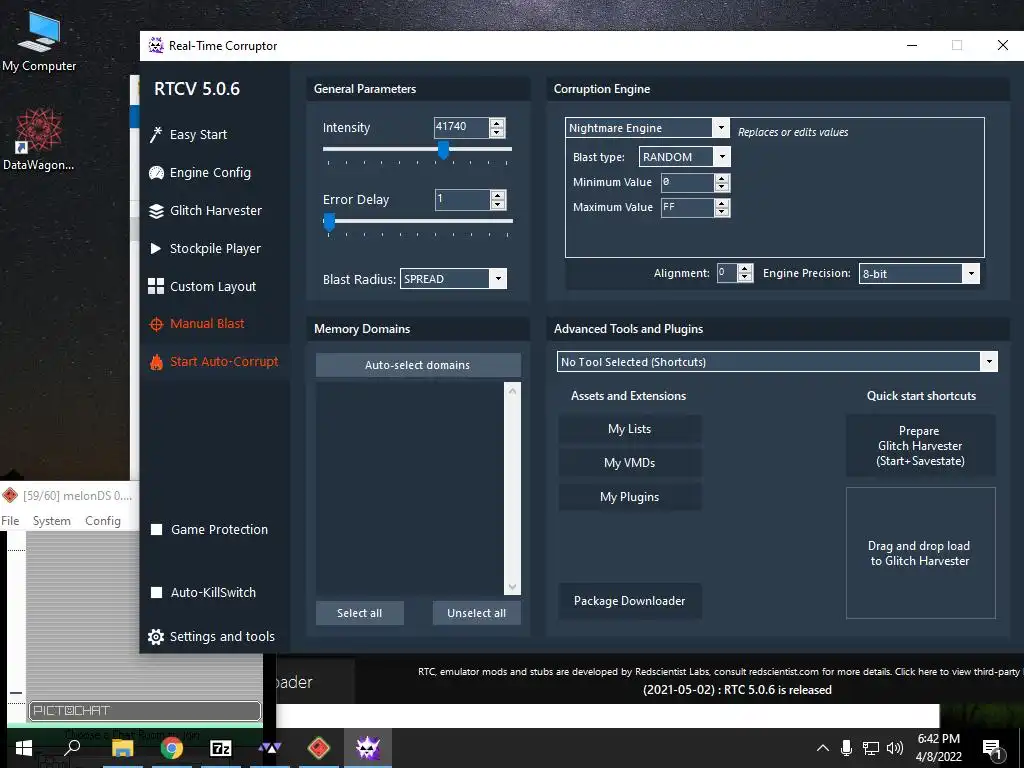1024x768 pixels.
Task: Open Custom Layout grid icon
Action: pyautogui.click(x=156, y=286)
